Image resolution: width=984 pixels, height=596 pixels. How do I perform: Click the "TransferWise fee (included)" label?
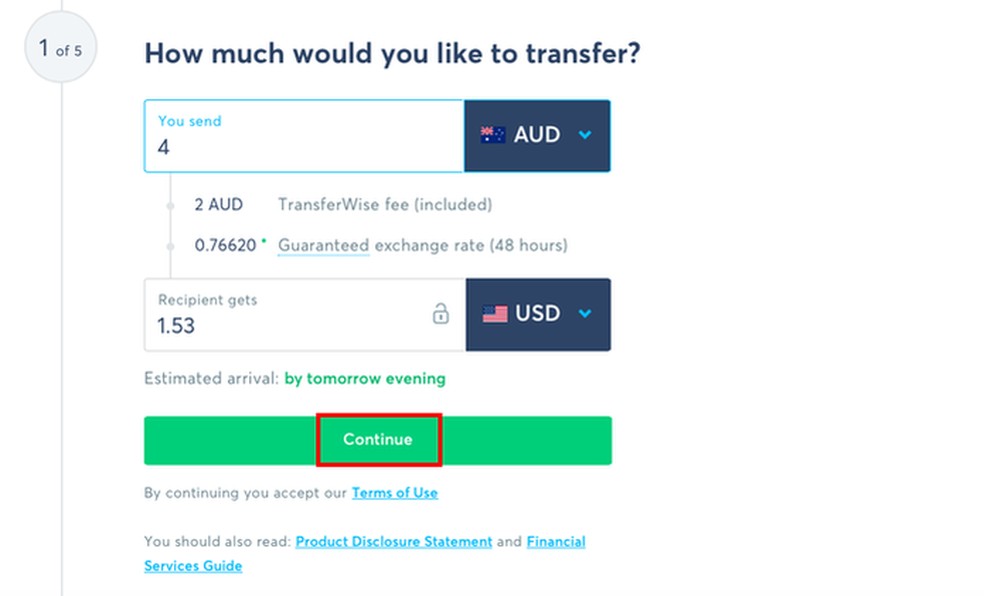point(385,205)
